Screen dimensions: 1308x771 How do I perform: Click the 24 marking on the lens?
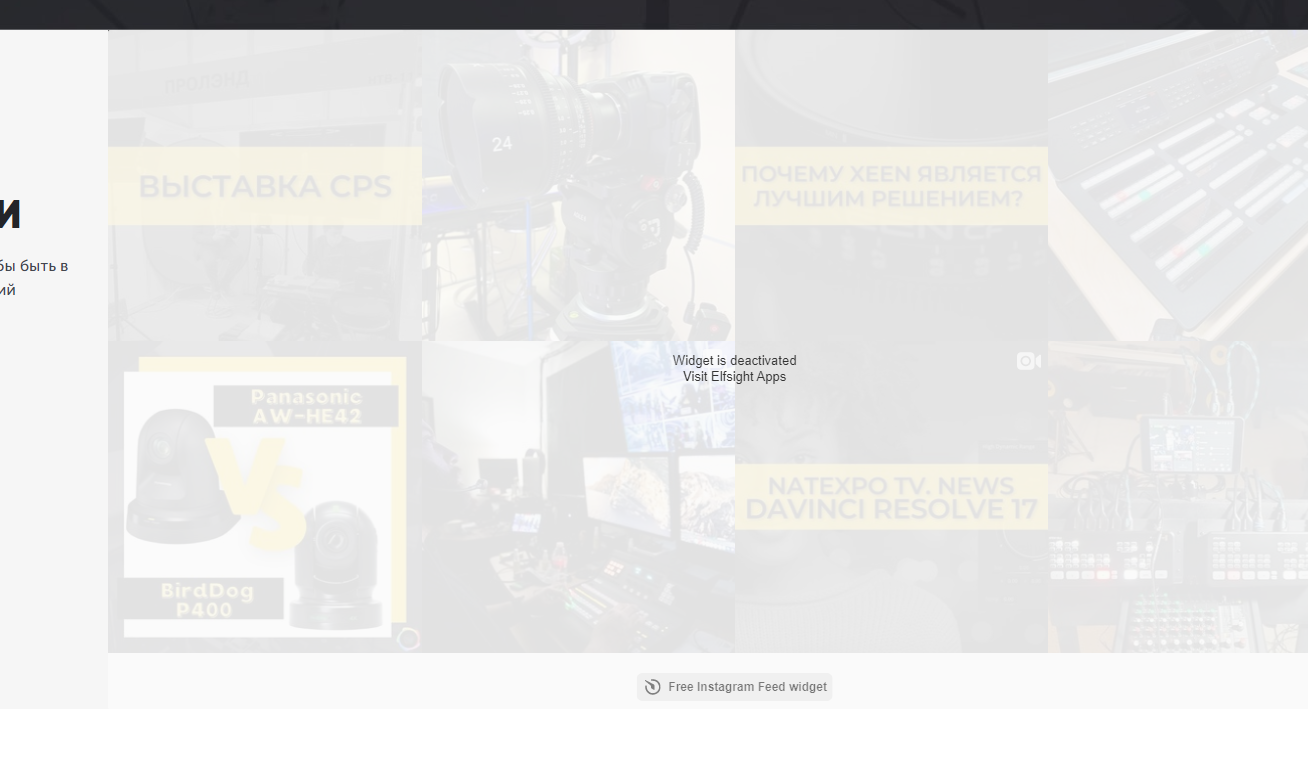(502, 144)
